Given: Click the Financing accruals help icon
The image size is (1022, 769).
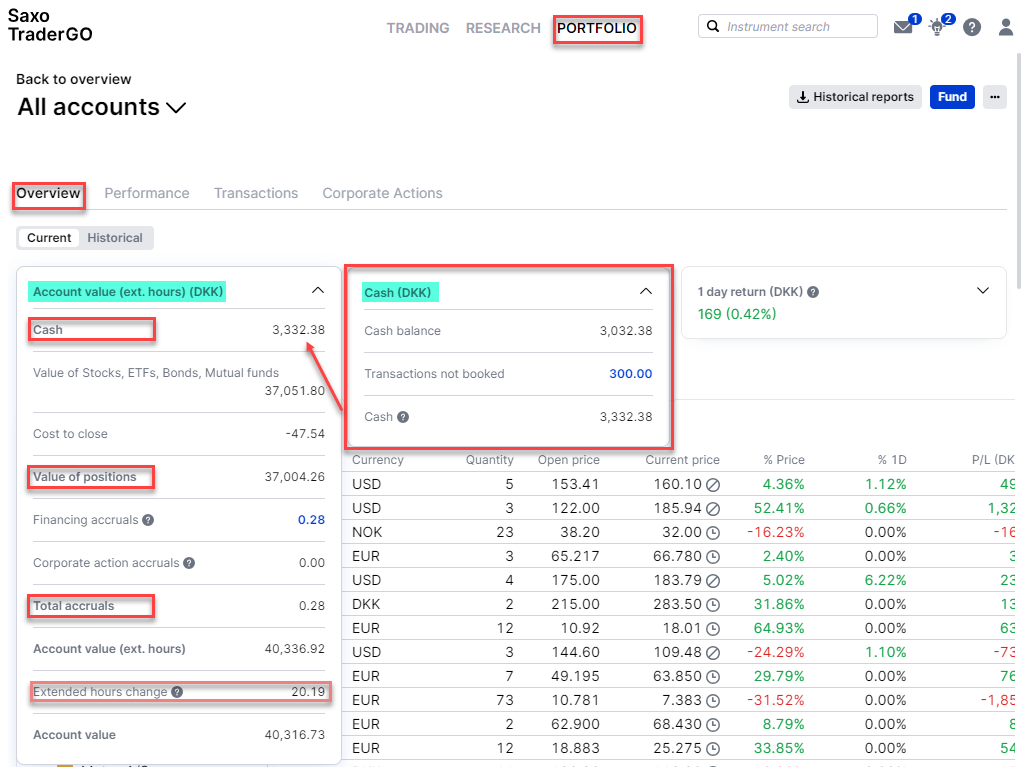Looking at the screenshot, I should tap(148, 520).
